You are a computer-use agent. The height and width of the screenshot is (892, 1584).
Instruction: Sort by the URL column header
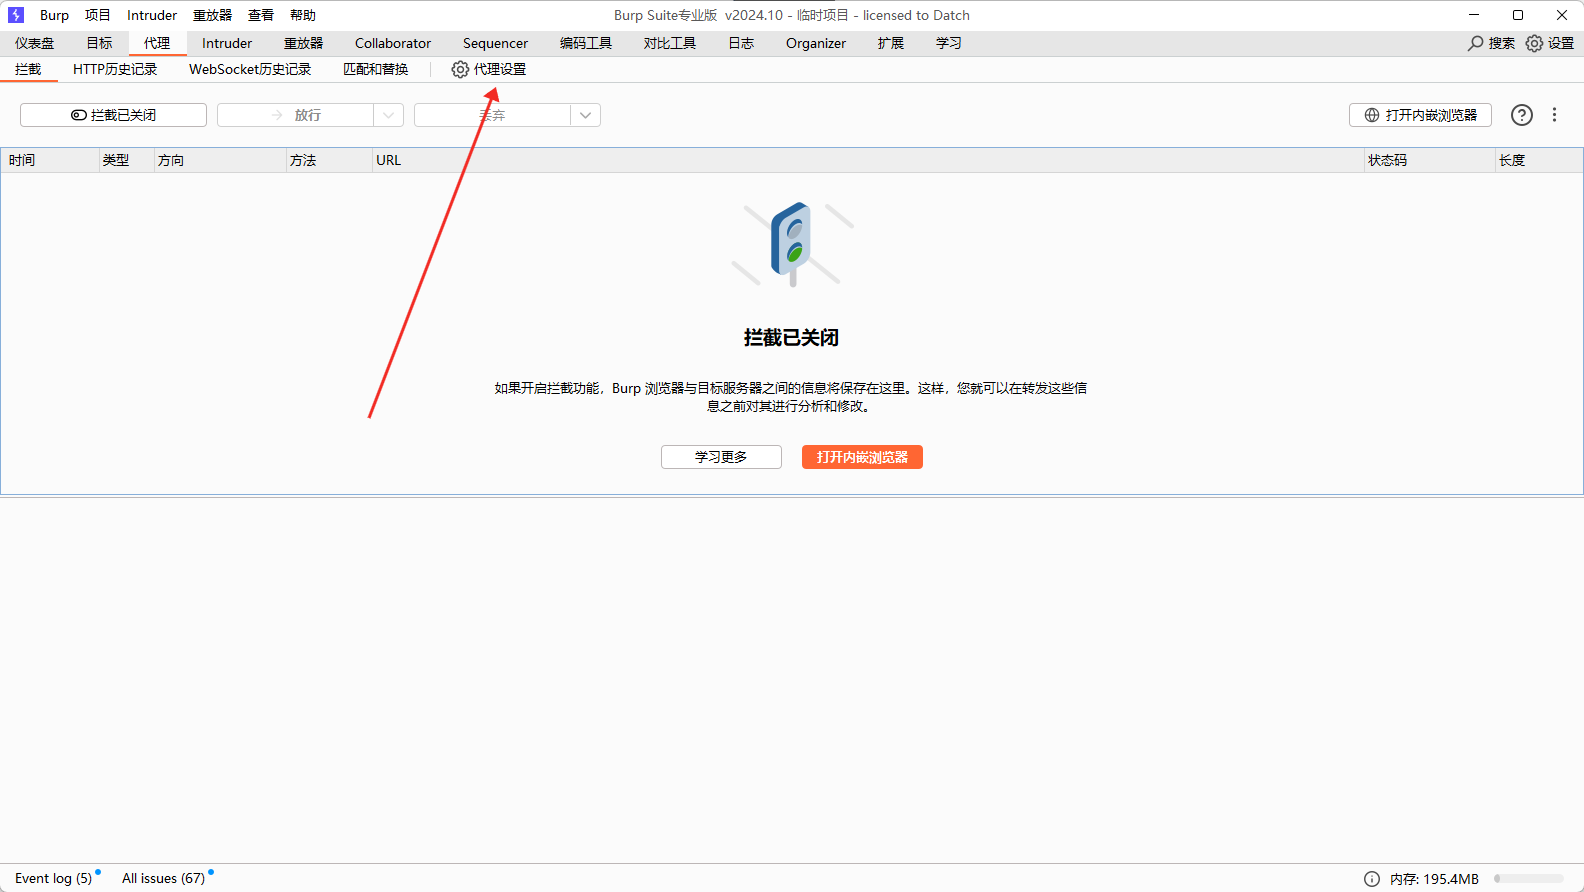[x=868, y=160]
